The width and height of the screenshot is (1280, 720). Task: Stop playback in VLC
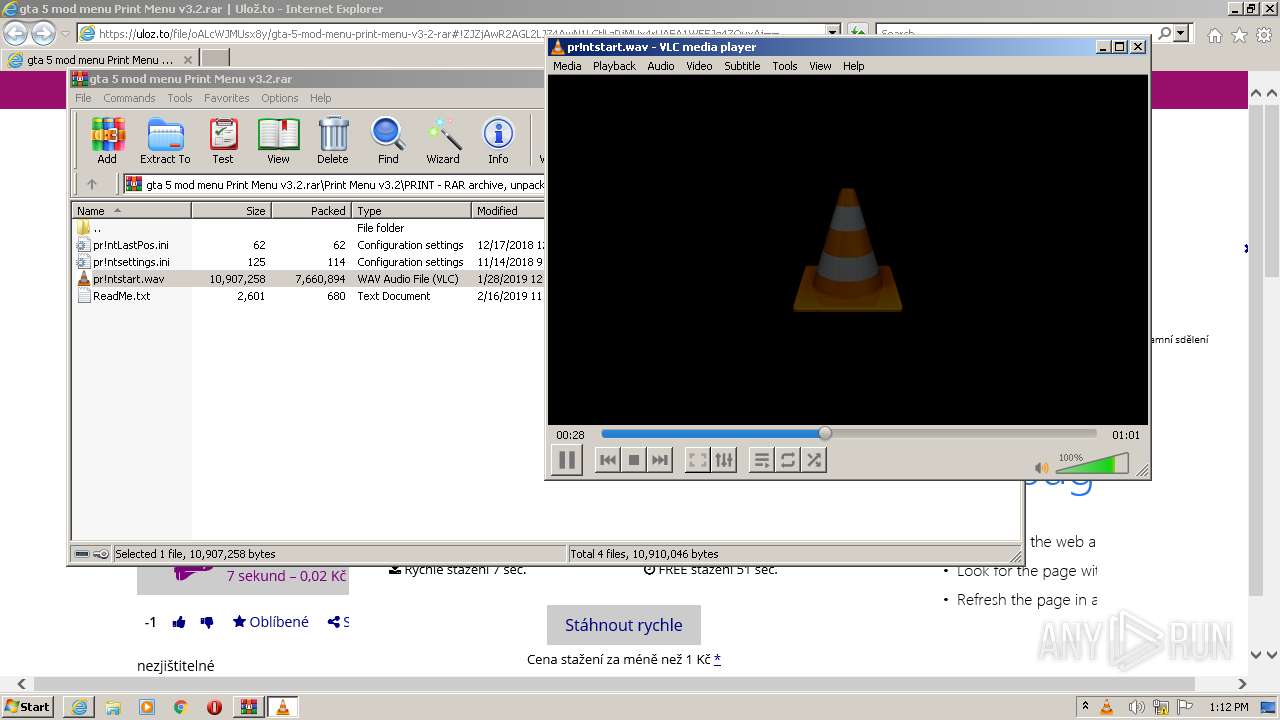[633, 460]
